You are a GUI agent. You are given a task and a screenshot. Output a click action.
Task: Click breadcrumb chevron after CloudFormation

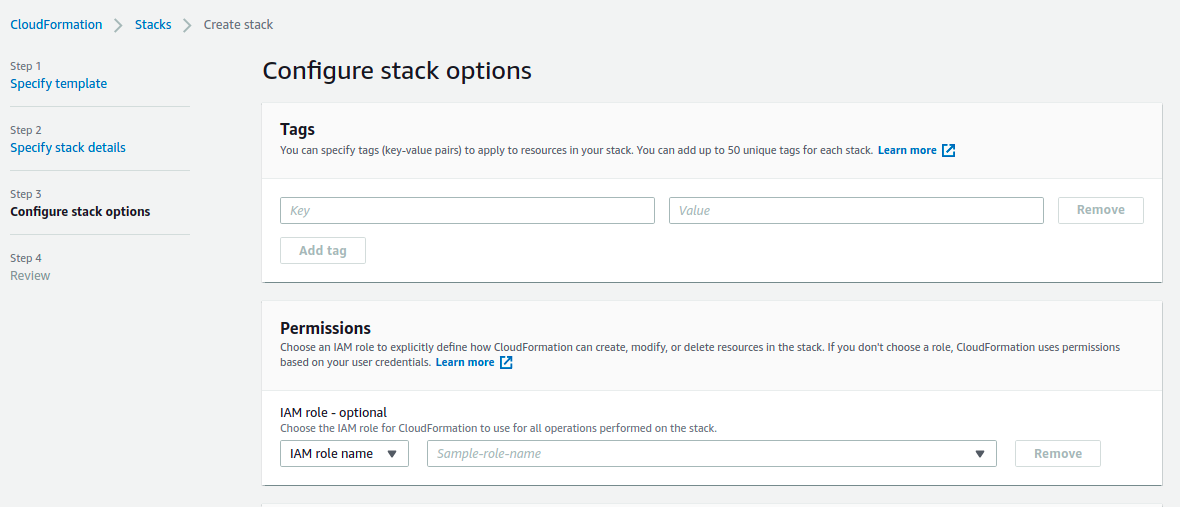[x=118, y=25]
